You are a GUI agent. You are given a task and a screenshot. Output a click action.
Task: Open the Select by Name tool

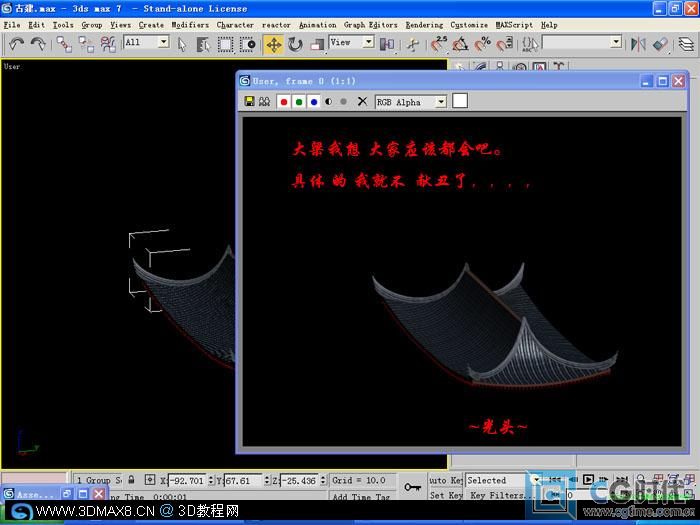click(203, 44)
